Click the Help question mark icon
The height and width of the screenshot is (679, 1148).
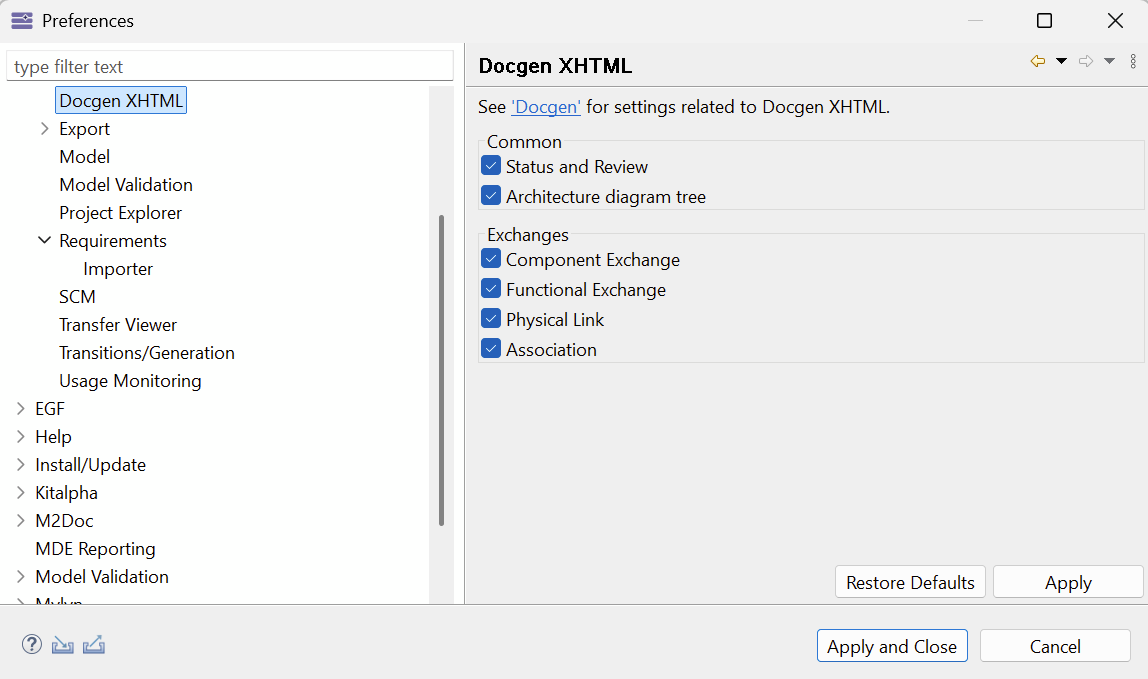pyautogui.click(x=32, y=645)
